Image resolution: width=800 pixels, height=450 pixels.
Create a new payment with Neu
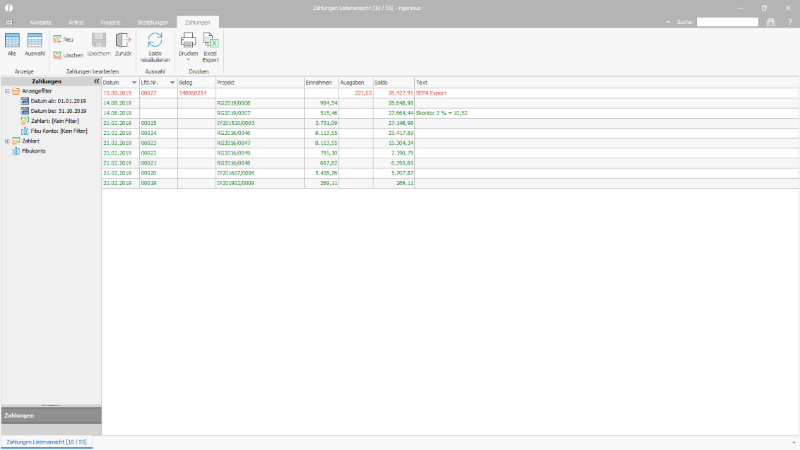(x=64, y=39)
